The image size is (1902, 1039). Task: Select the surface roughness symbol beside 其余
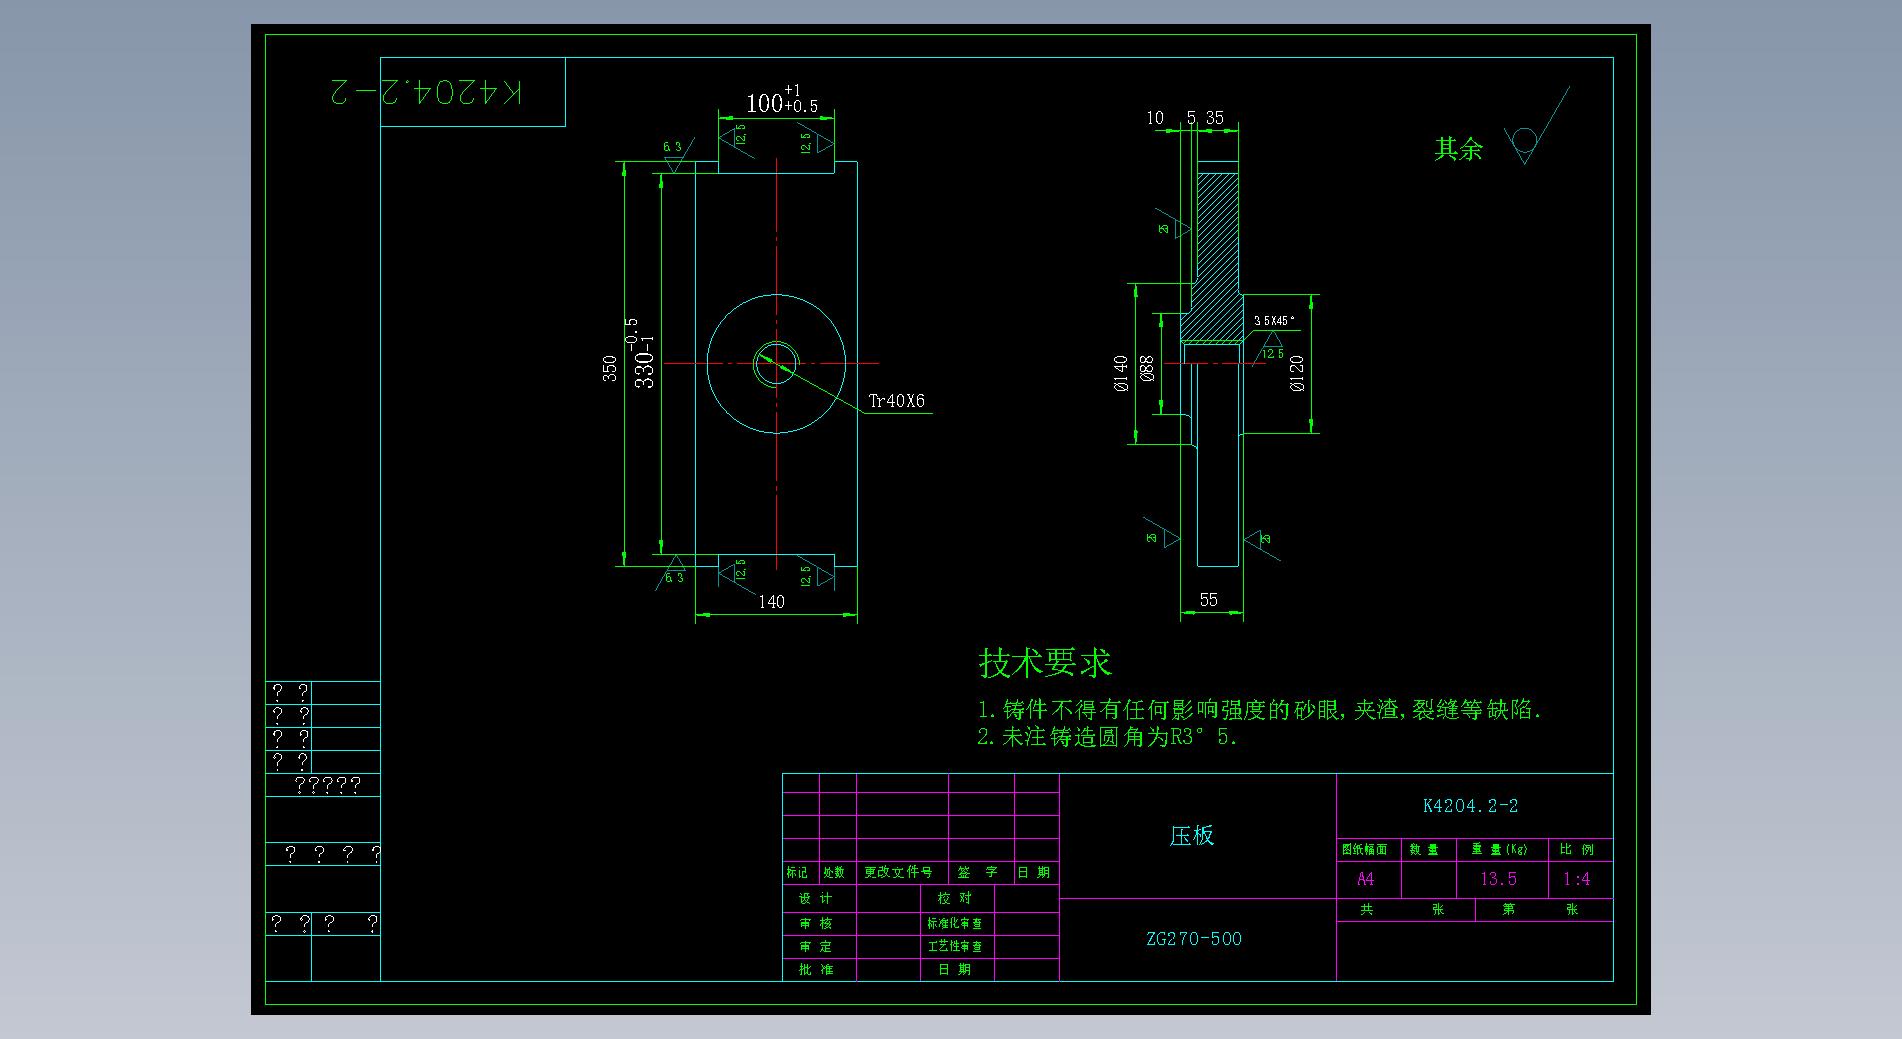tap(1536, 127)
